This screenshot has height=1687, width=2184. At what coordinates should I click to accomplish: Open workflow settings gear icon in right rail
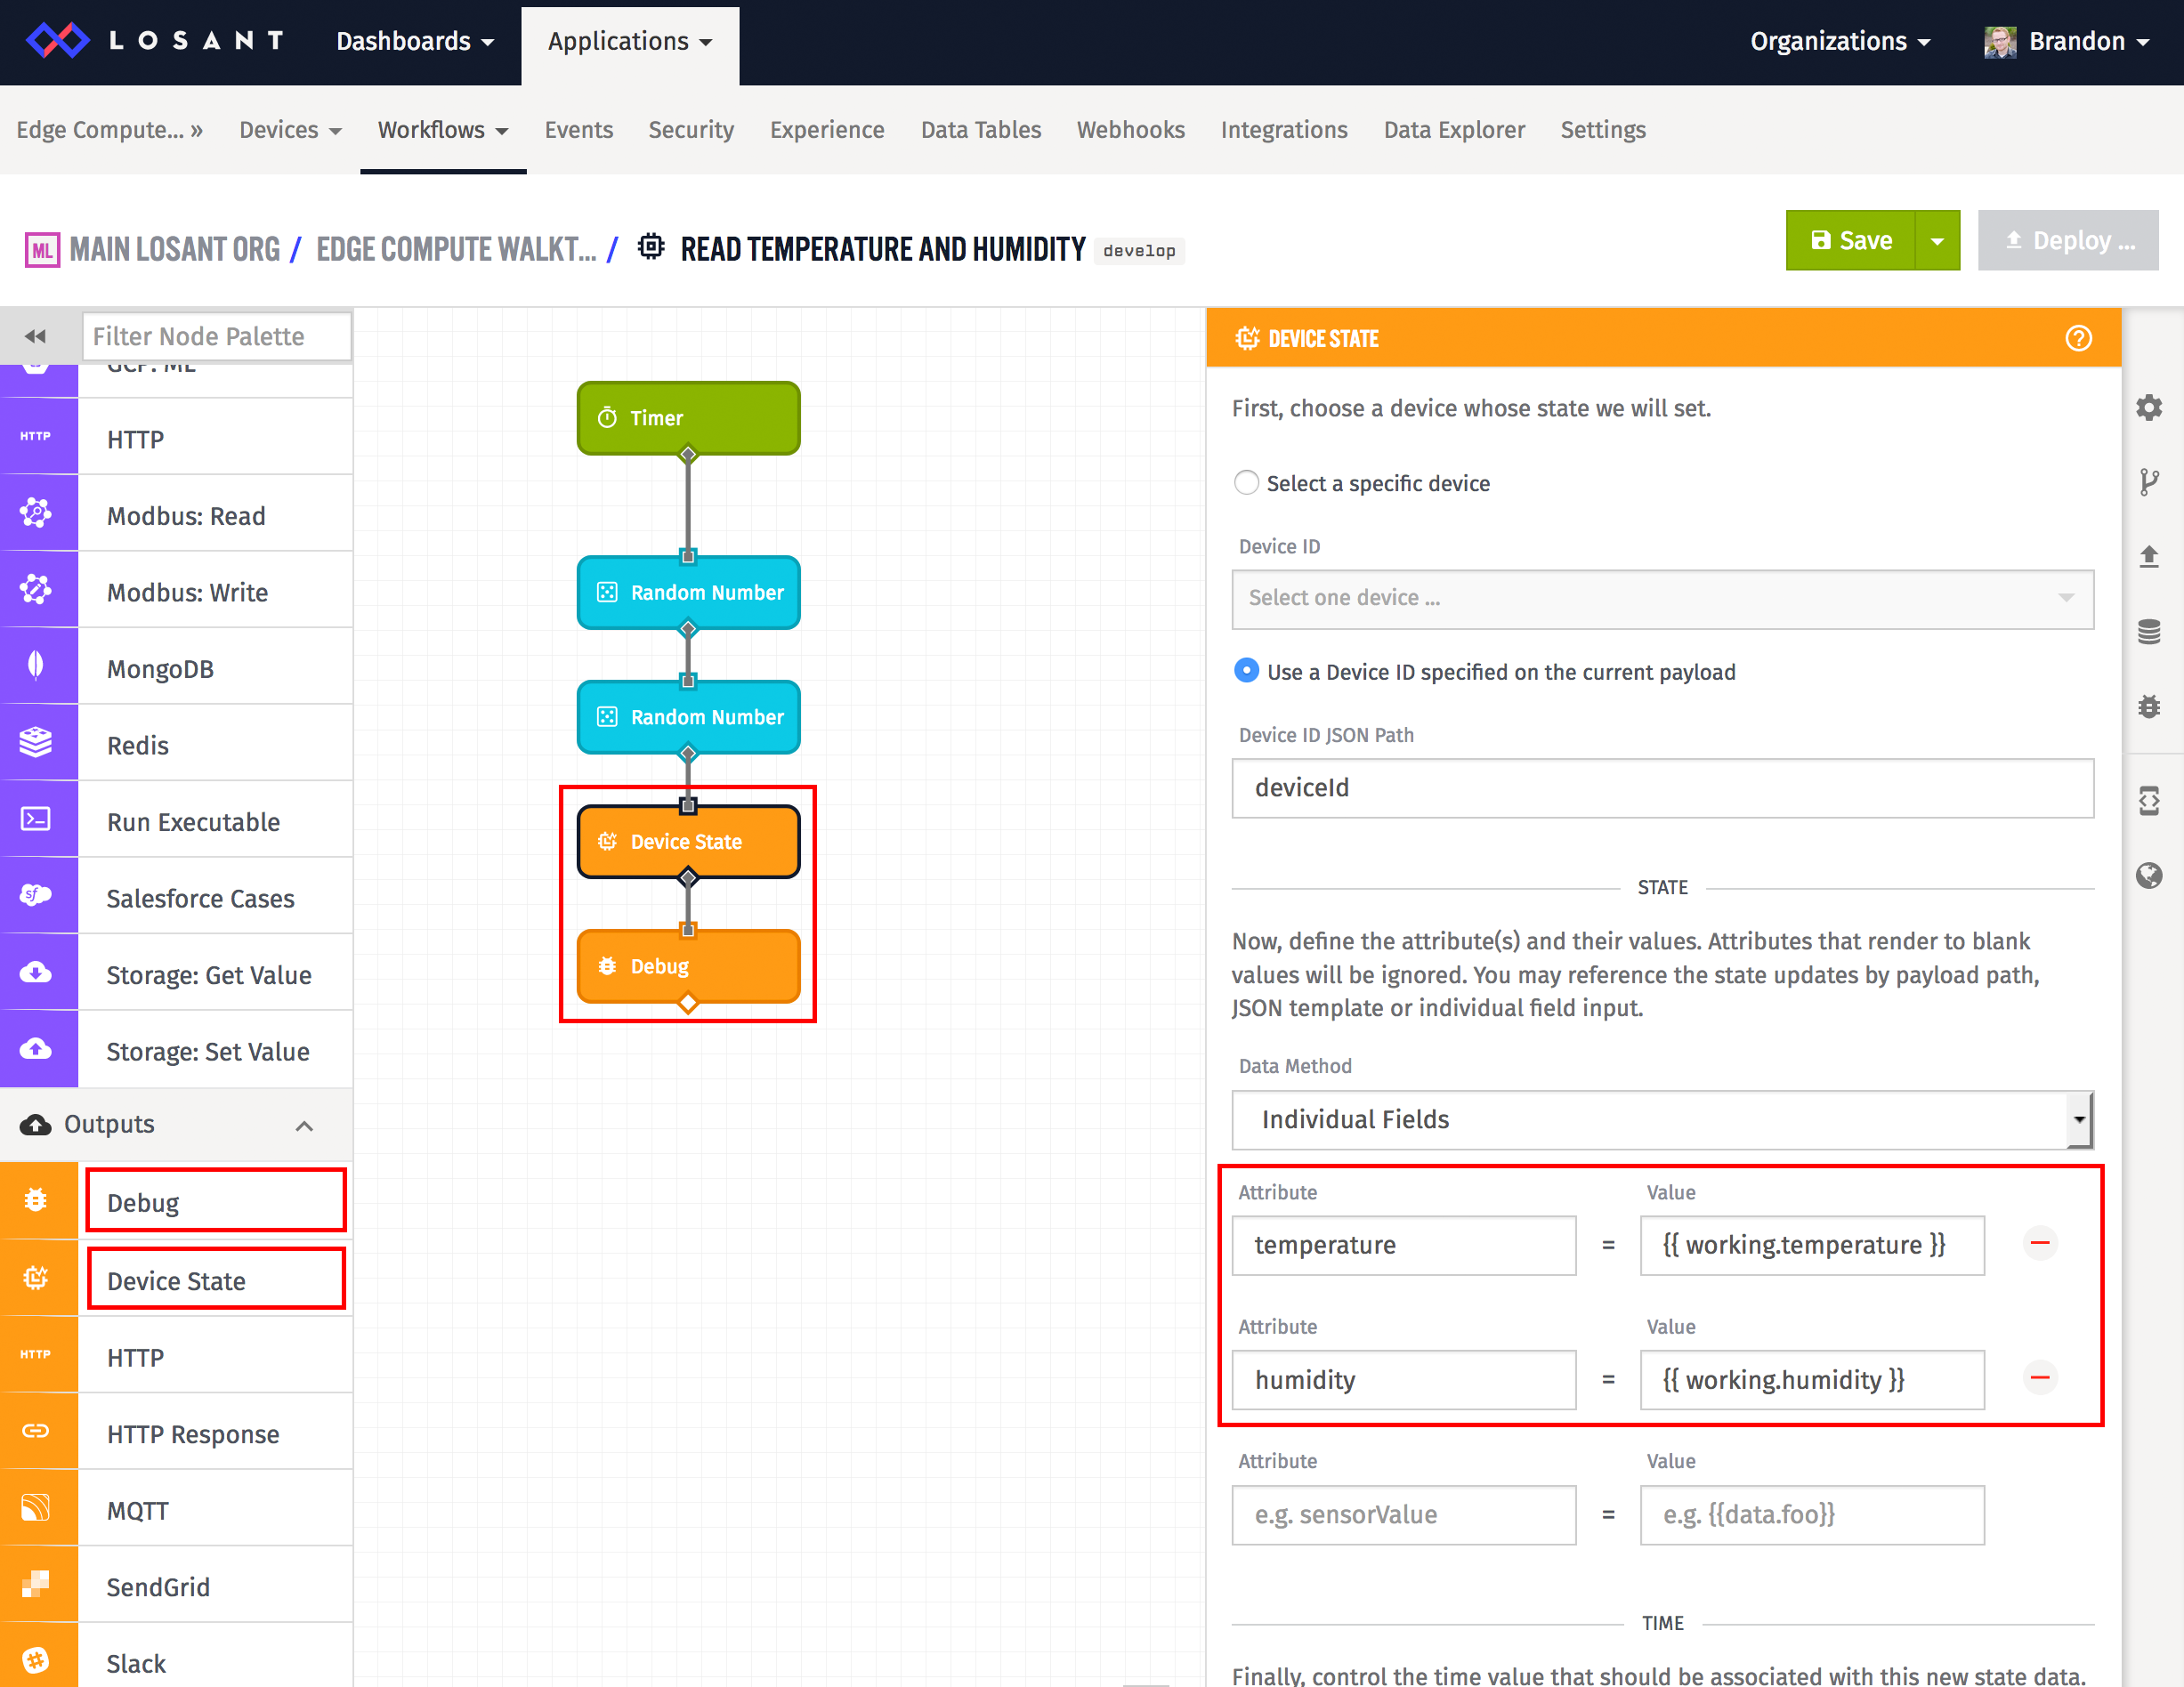[2149, 408]
